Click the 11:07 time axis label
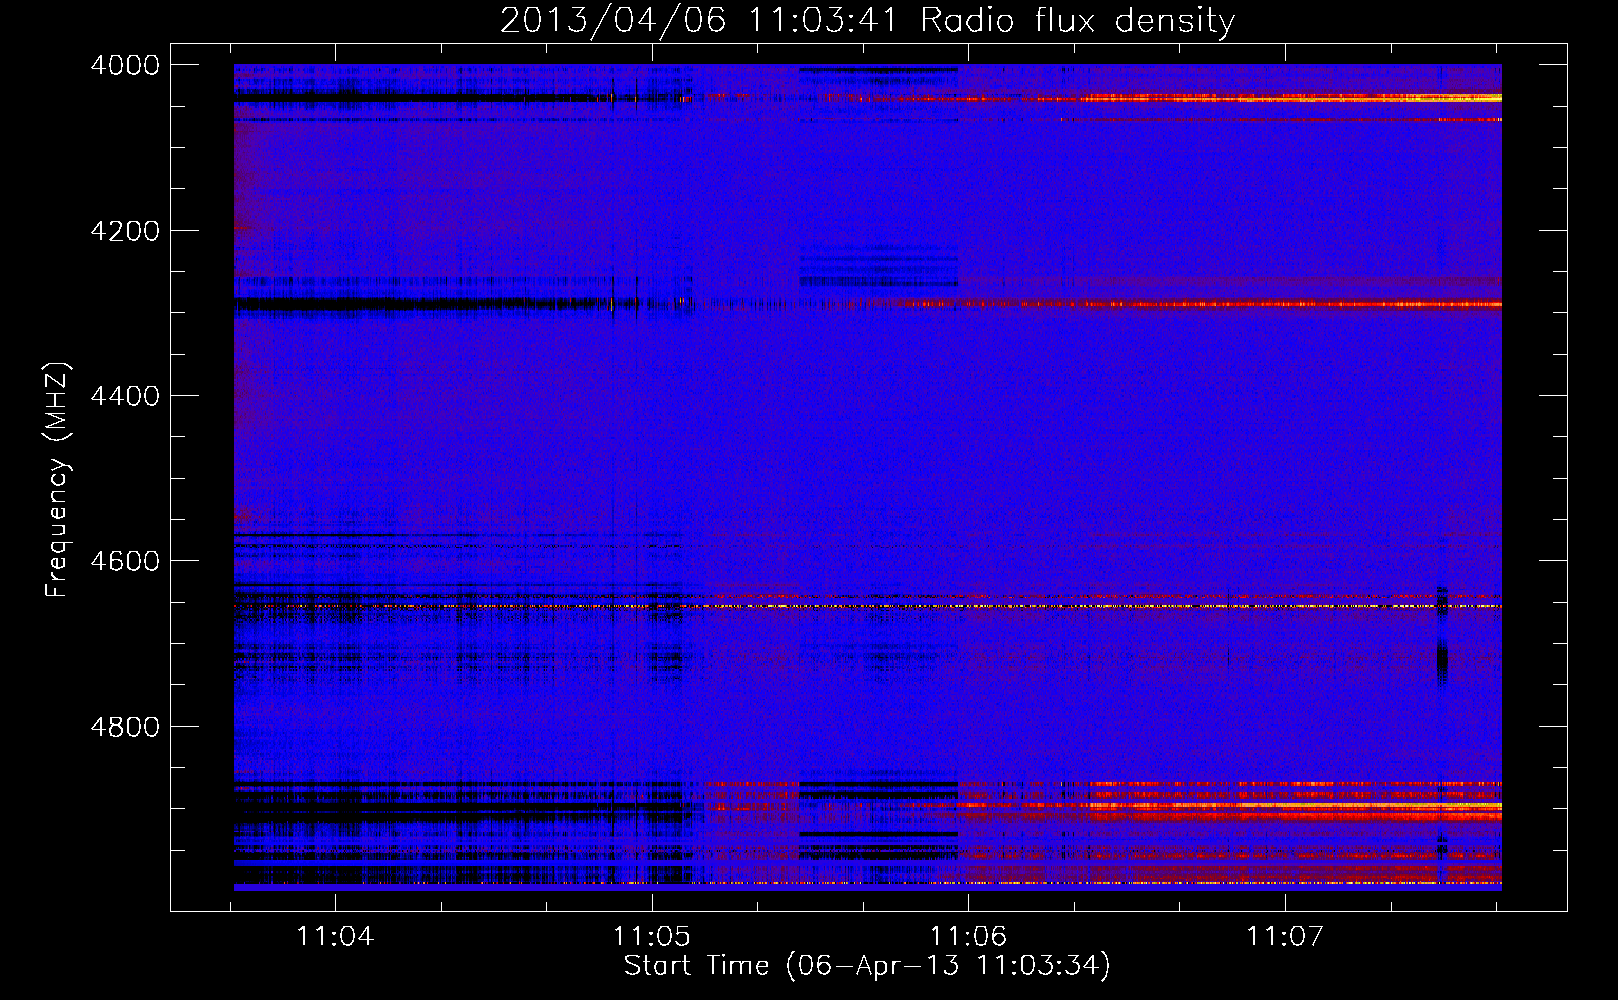Screen dimensions: 1618x1000 (x=1285, y=937)
